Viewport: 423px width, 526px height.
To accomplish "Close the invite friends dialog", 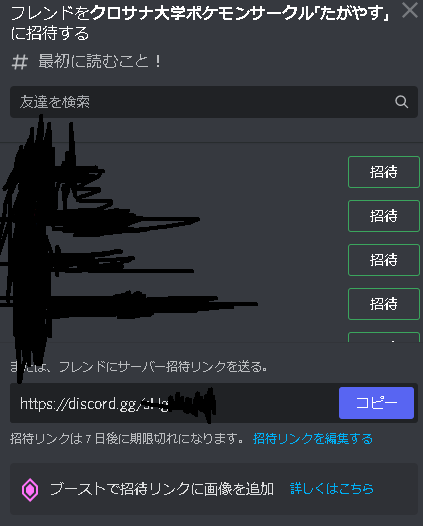I will click(x=410, y=10).
